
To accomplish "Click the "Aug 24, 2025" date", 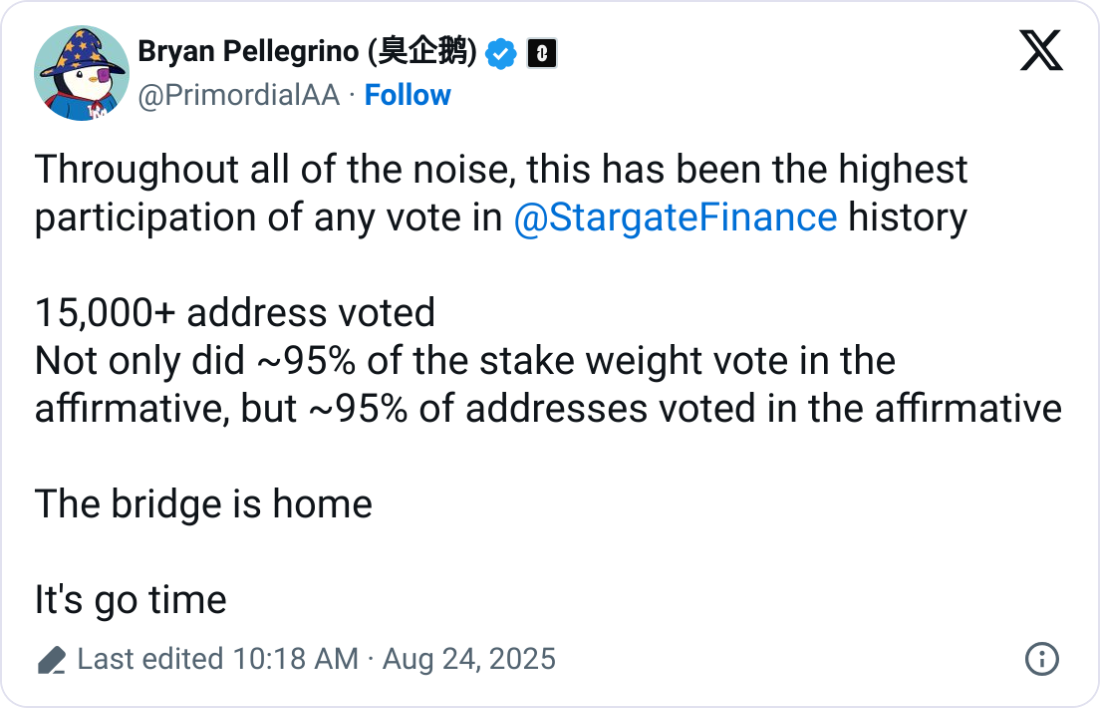I will coord(468,659).
